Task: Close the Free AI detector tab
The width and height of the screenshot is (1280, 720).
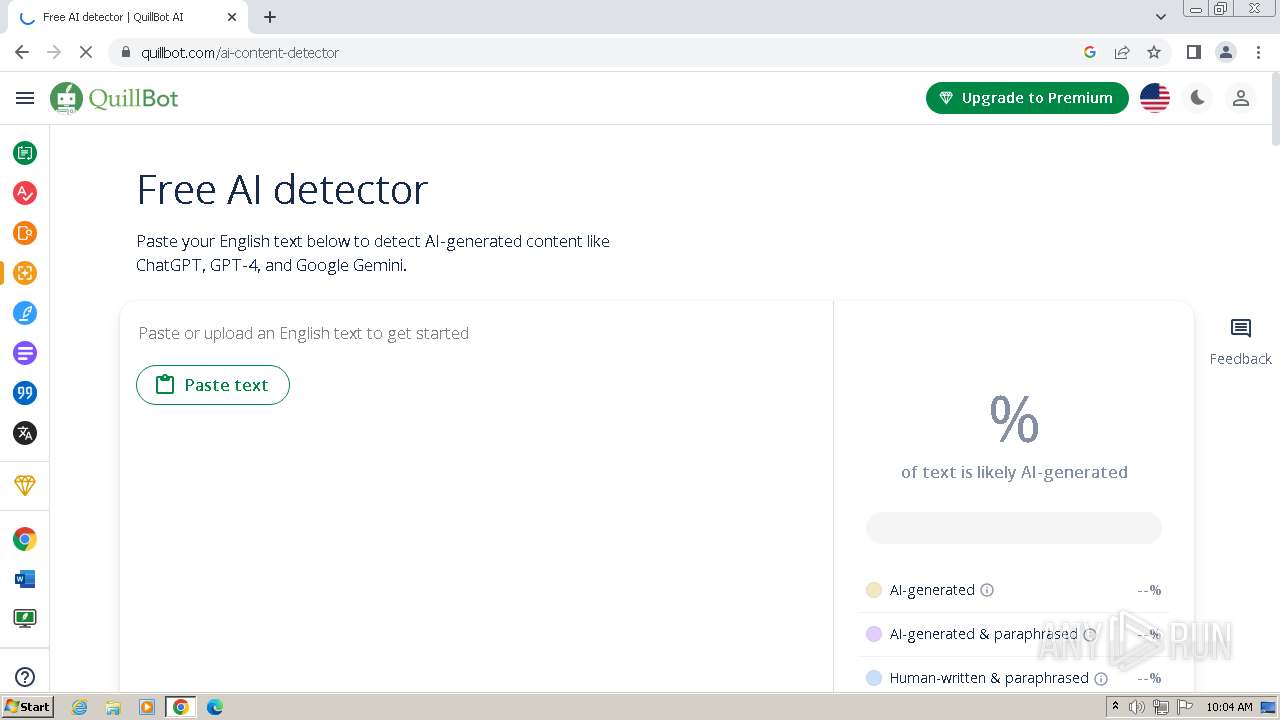Action: tap(231, 17)
